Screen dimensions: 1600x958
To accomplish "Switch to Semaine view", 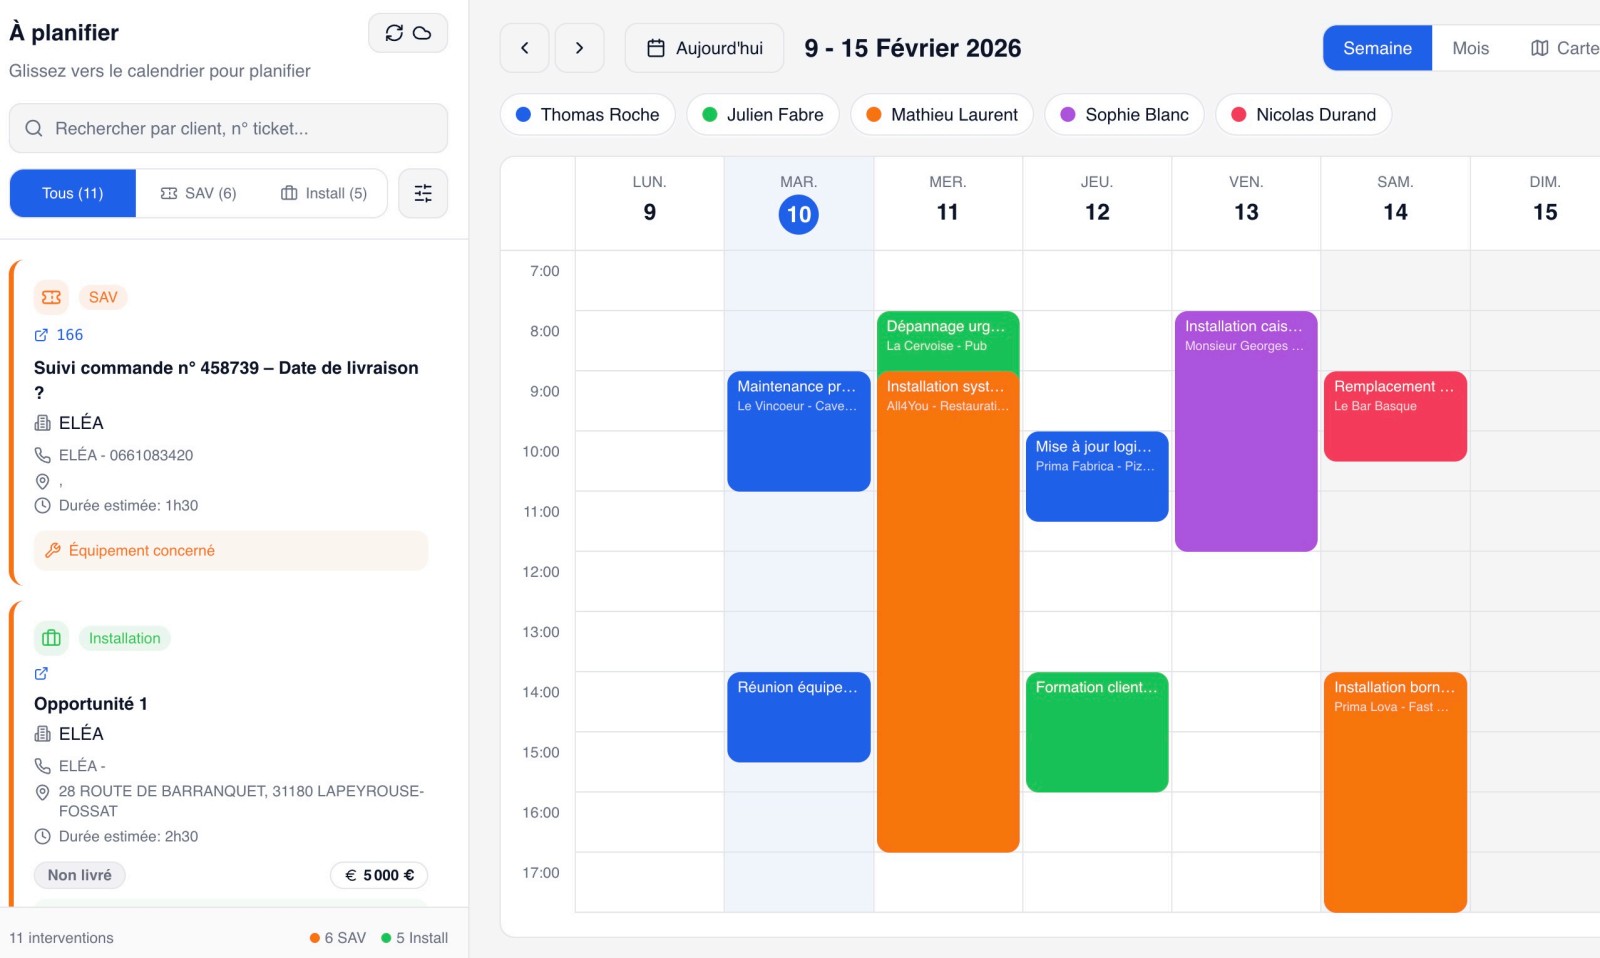I will click(1377, 48).
